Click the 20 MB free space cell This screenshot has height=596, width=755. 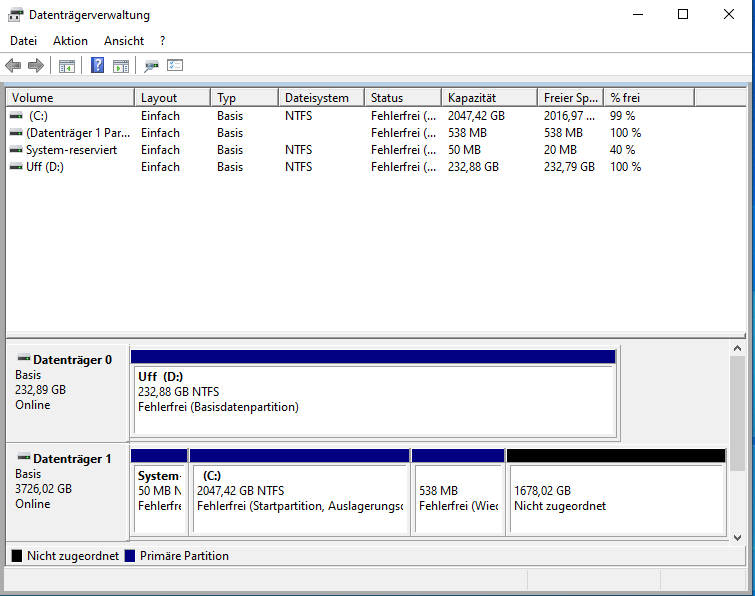pos(560,150)
